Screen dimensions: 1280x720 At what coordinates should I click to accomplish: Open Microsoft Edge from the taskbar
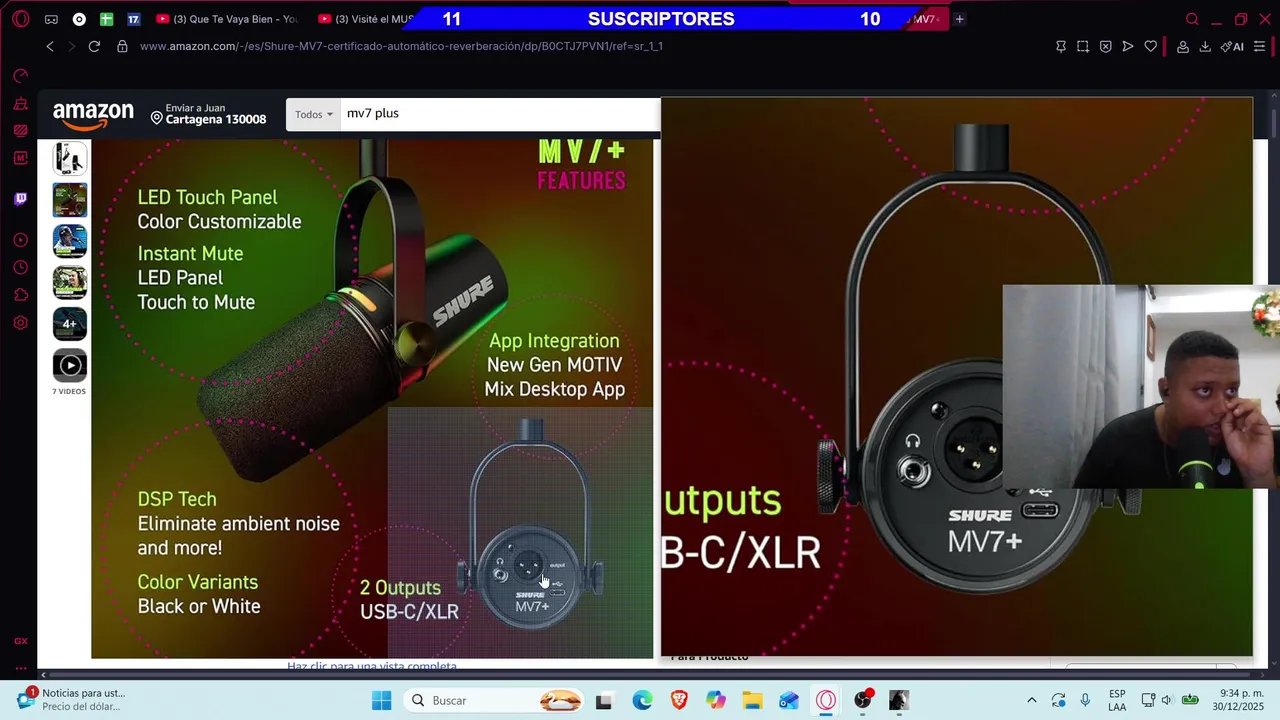[642, 700]
